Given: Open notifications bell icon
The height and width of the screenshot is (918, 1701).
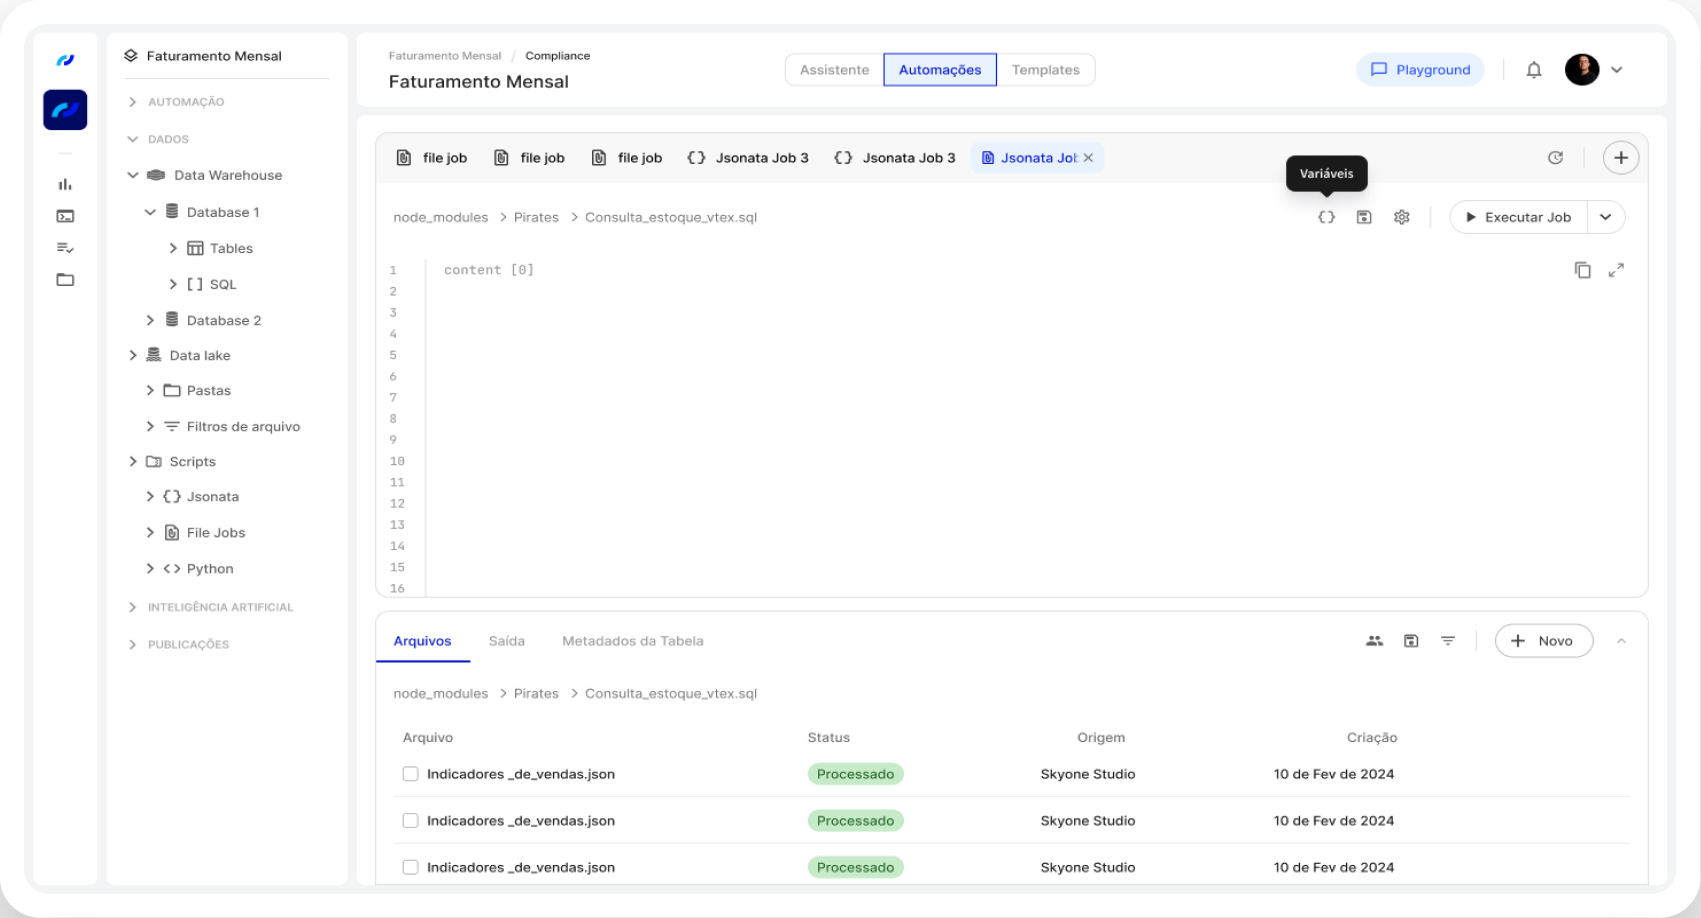Looking at the screenshot, I should pyautogui.click(x=1534, y=70).
